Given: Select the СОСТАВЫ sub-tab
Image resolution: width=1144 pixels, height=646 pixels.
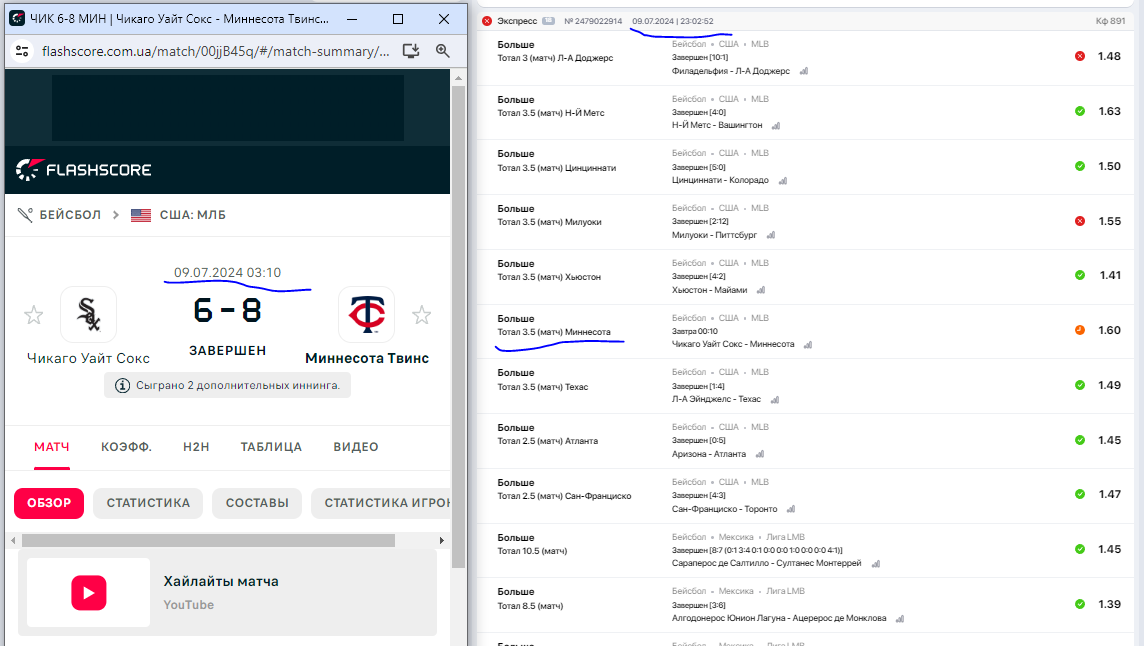Looking at the screenshot, I should coord(257,503).
